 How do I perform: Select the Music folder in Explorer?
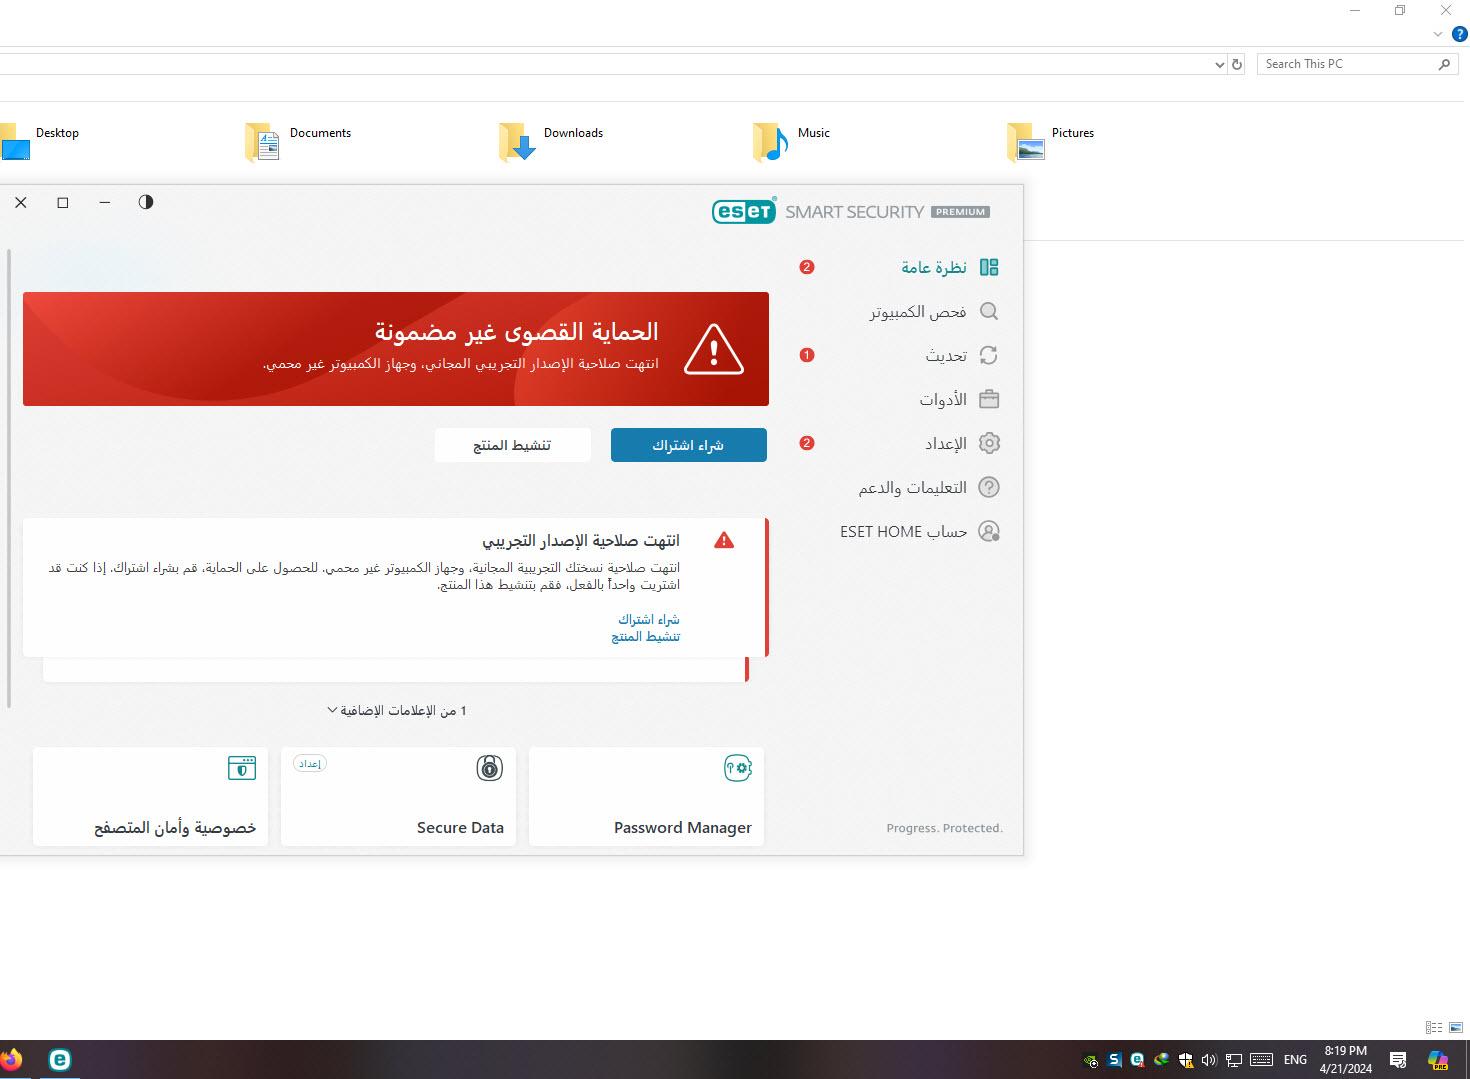point(791,141)
